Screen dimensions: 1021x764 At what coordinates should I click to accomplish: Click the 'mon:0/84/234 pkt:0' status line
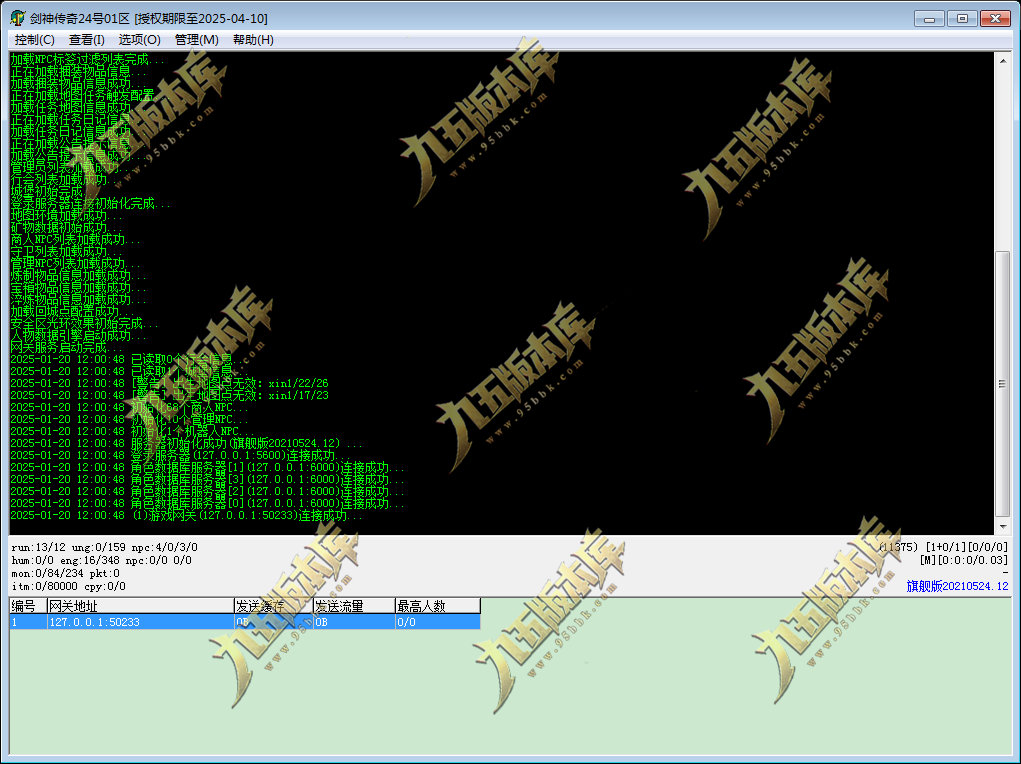(65, 573)
